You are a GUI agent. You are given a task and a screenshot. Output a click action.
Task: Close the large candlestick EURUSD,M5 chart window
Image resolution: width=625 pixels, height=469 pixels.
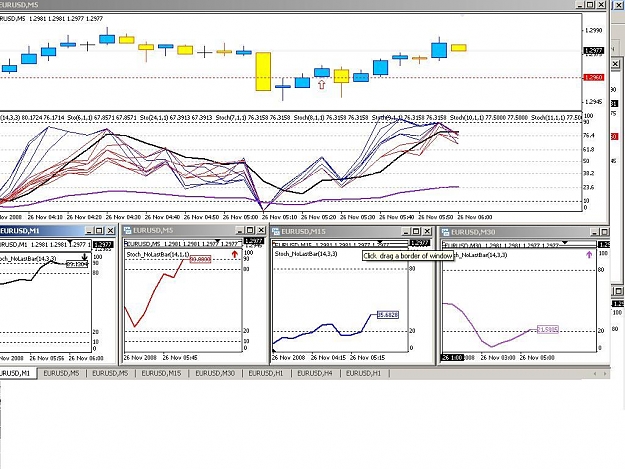point(601,5)
